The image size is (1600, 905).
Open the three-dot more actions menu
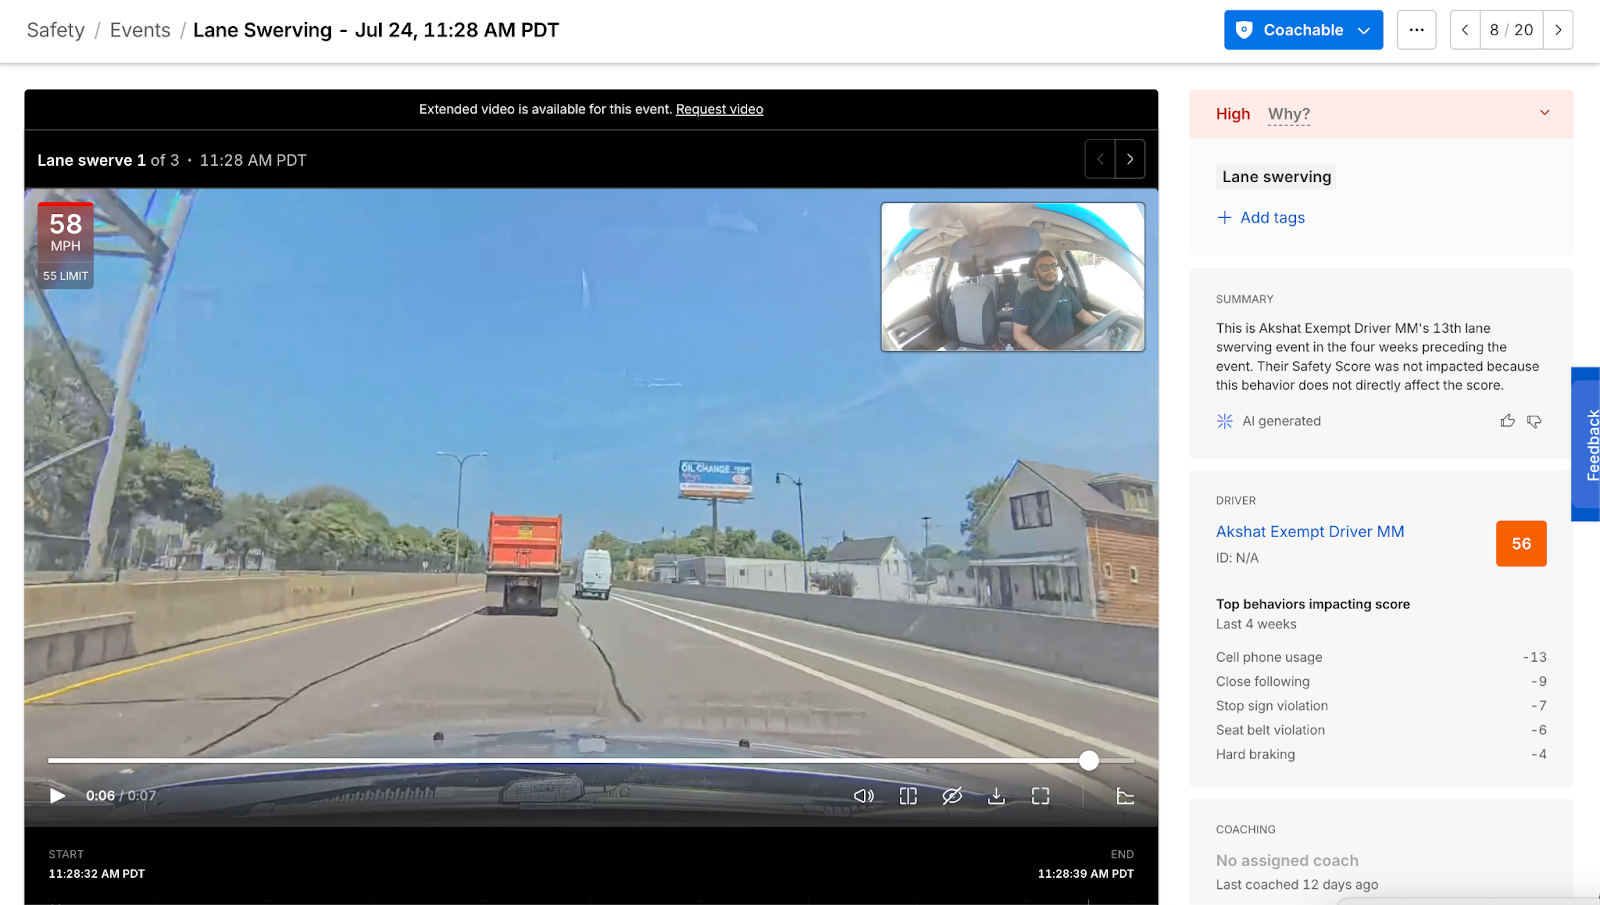[1416, 30]
